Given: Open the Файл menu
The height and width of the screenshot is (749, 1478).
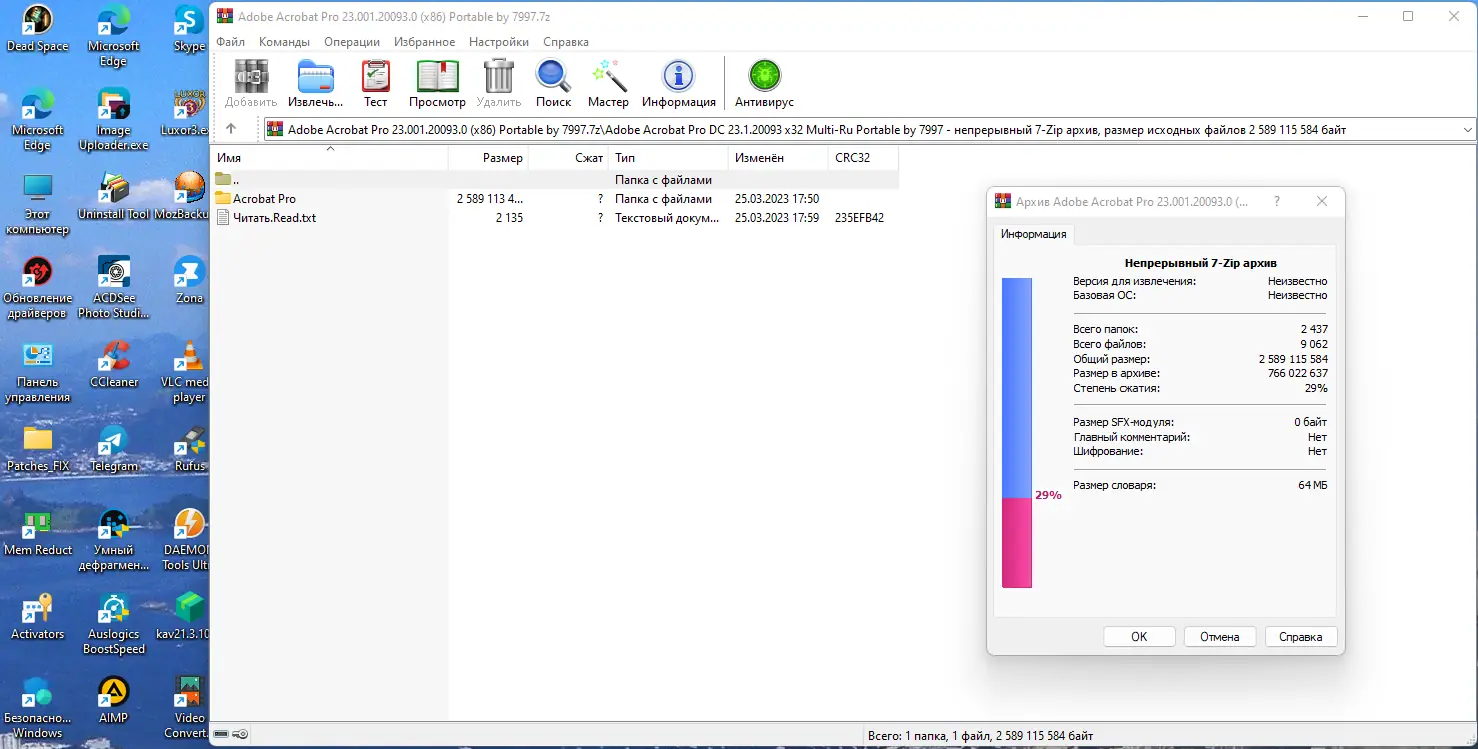Looking at the screenshot, I should tap(230, 42).
